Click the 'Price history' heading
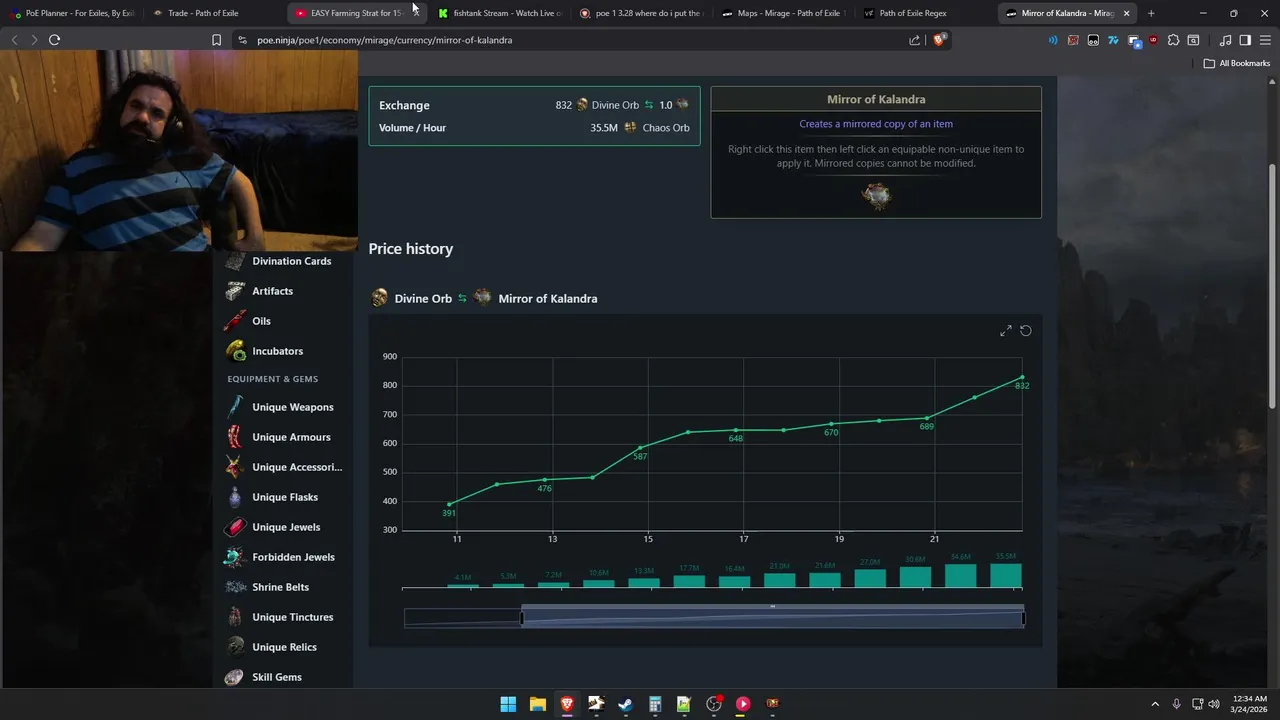This screenshot has width=1280, height=720. (411, 249)
